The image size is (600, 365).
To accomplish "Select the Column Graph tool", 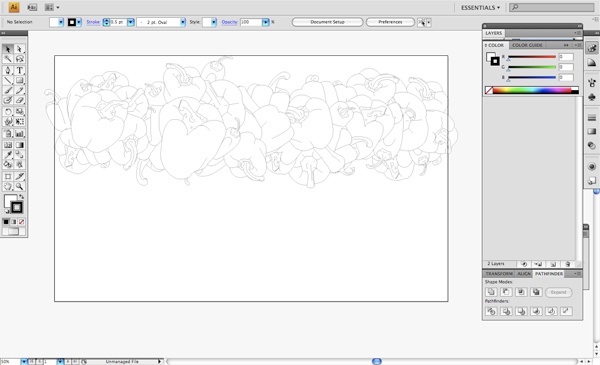I will (20, 134).
